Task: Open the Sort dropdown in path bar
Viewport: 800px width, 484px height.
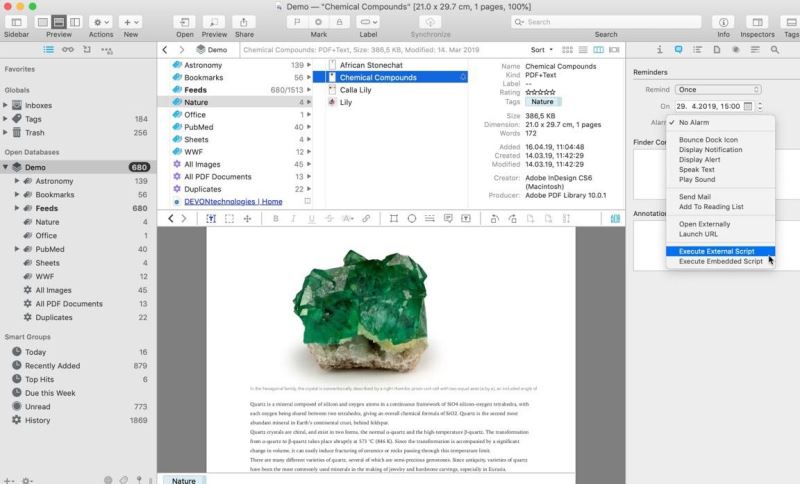Action: (x=541, y=49)
